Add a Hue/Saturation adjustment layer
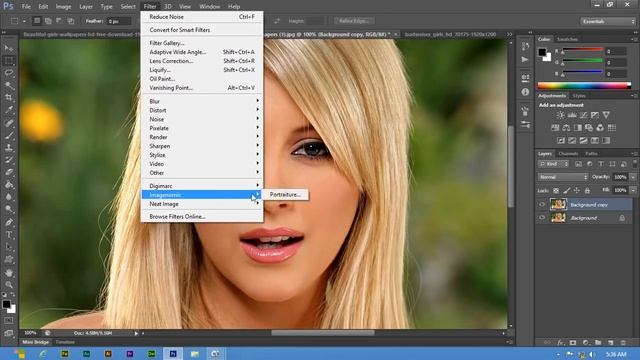640x360 pixels. click(555, 128)
